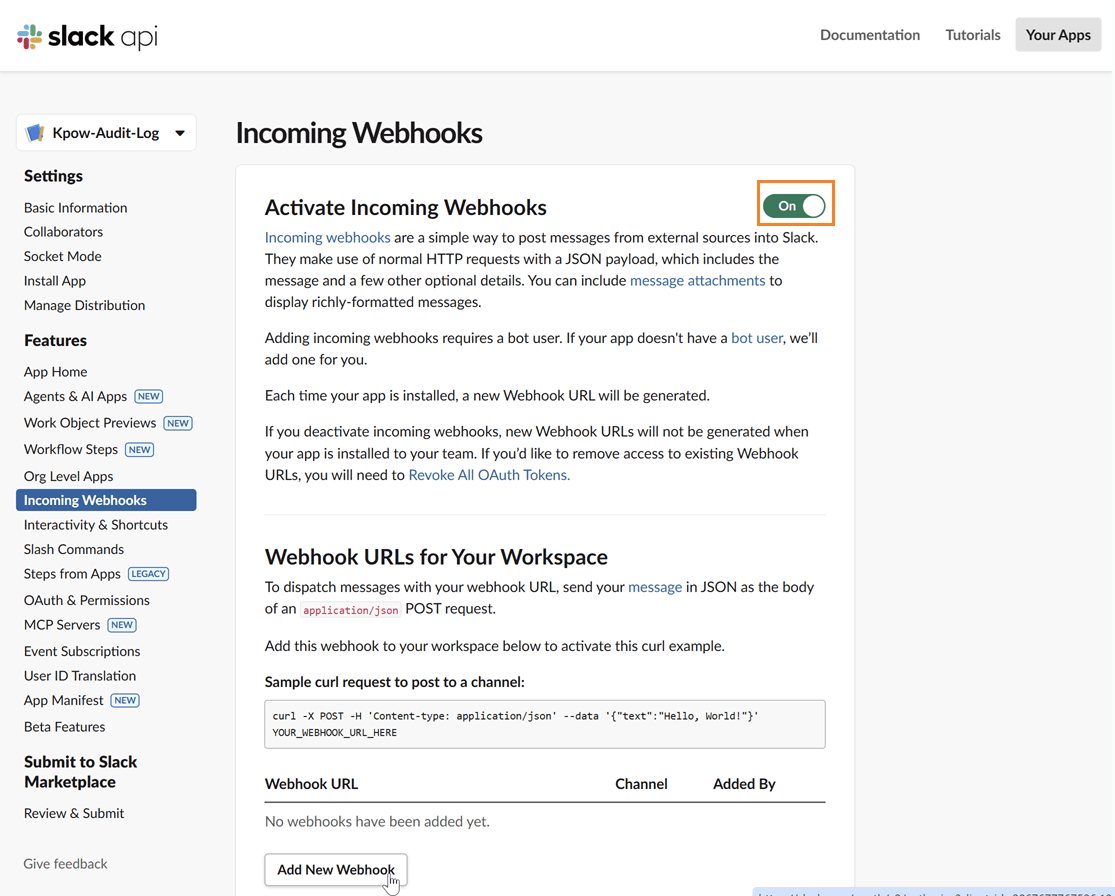
Task: Open Interactivity & Shortcuts page
Action: point(96,525)
